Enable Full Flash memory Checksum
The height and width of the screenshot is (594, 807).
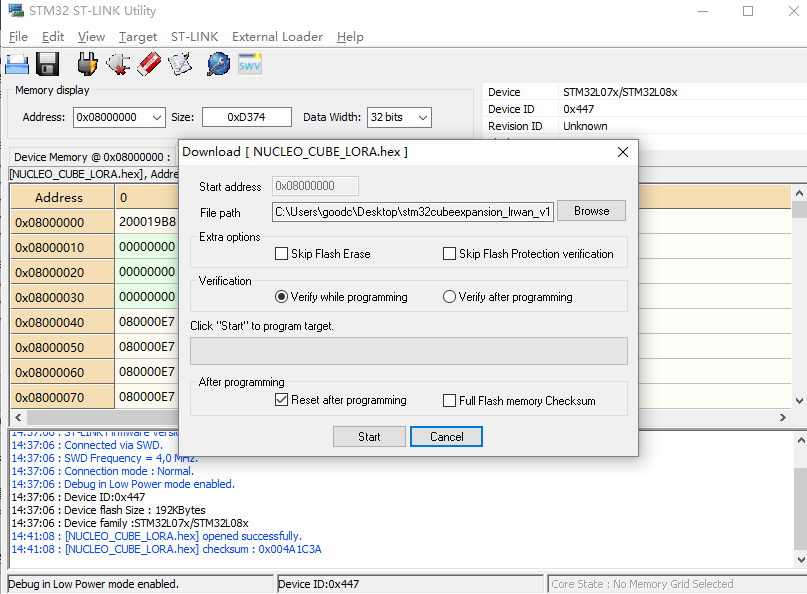click(x=449, y=400)
